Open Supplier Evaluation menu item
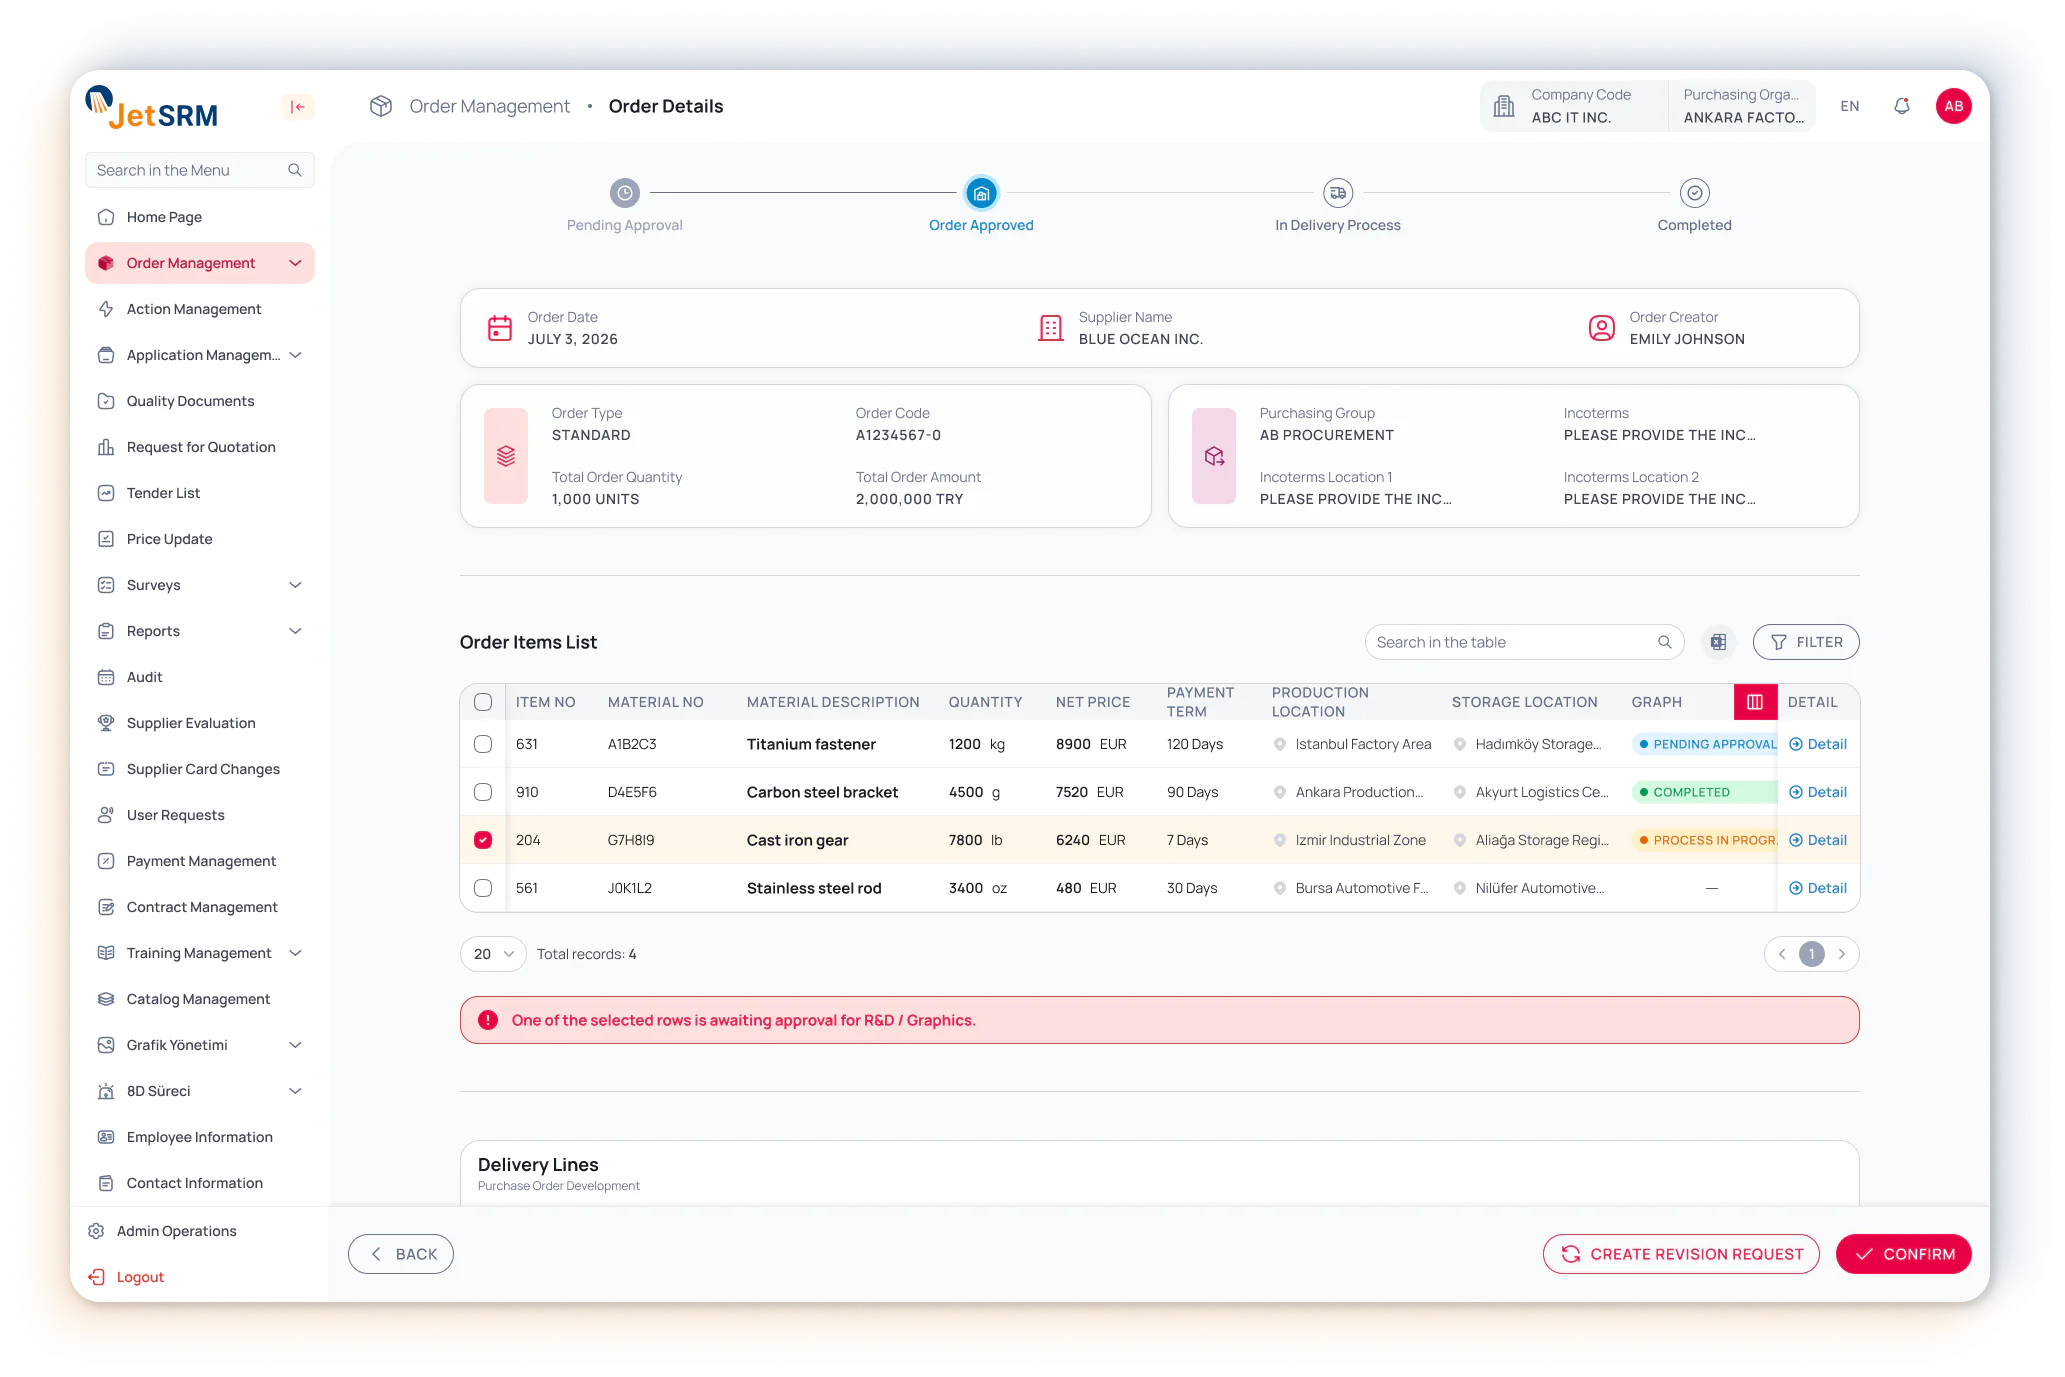 click(x=200, y=723)
